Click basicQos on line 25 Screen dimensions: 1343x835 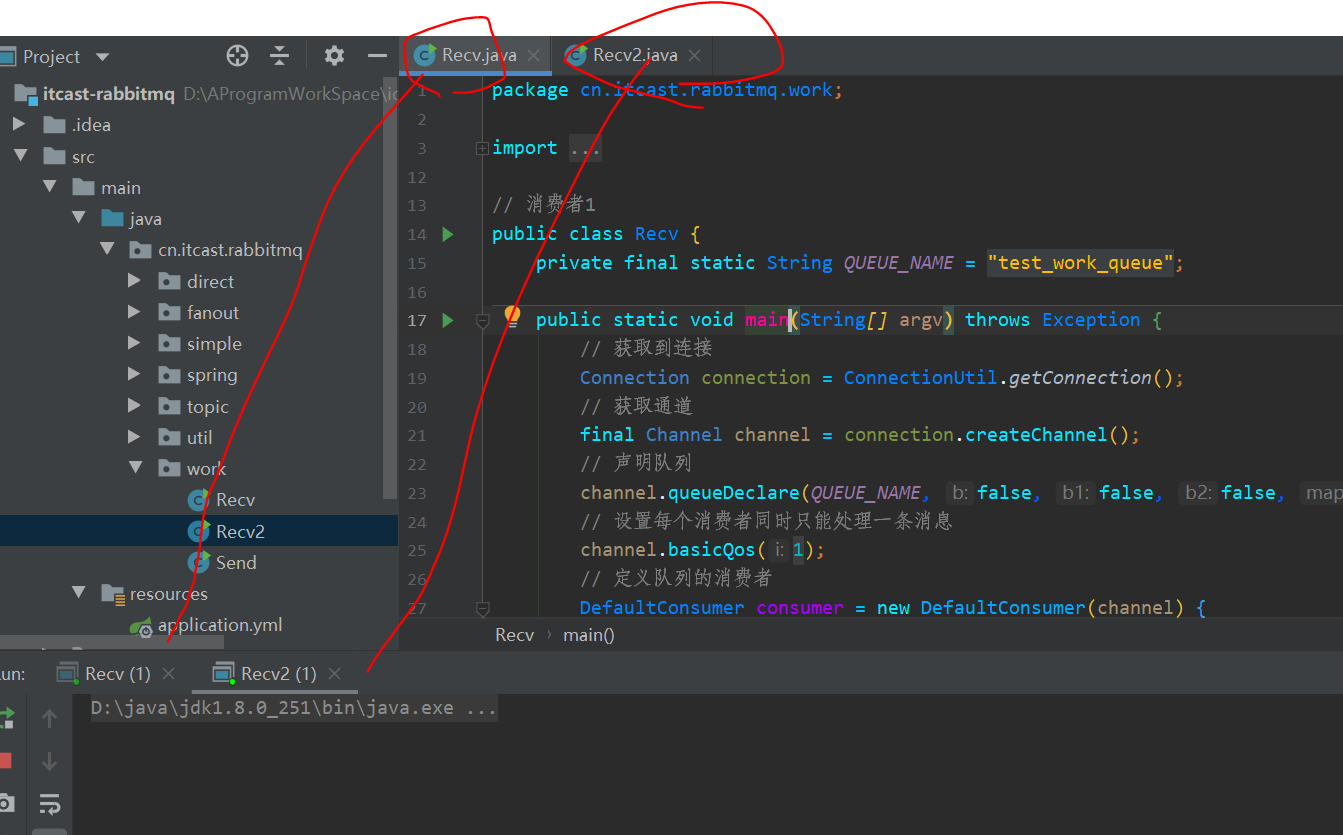[x=712, y=550]
